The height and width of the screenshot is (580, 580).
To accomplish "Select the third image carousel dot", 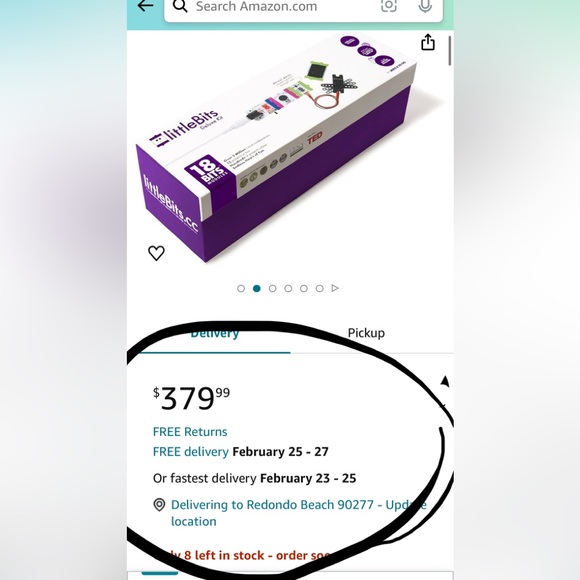I will point(273,289).
